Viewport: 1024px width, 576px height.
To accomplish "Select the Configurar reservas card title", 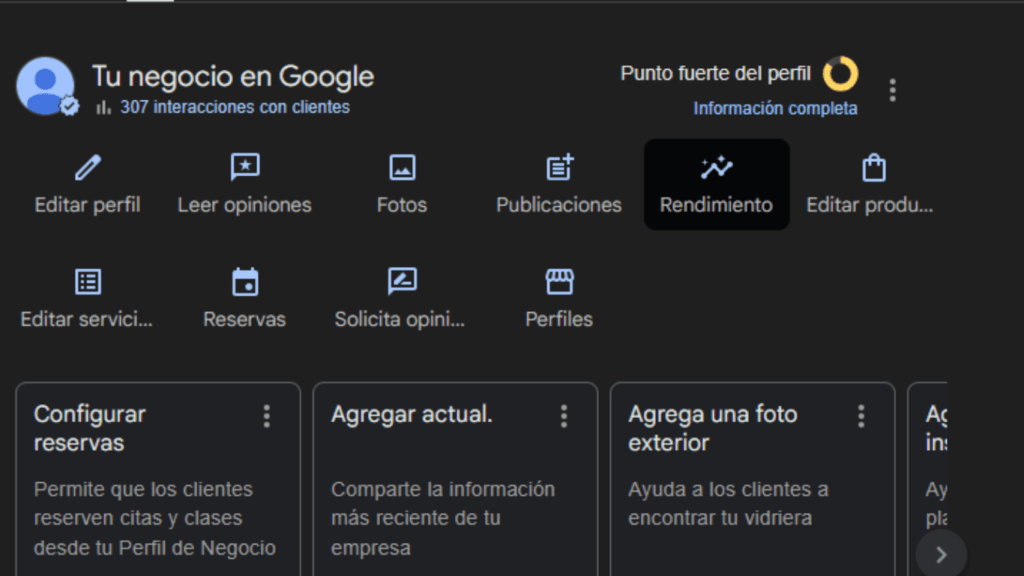I will pyautogui.click(x=89, y=428).
